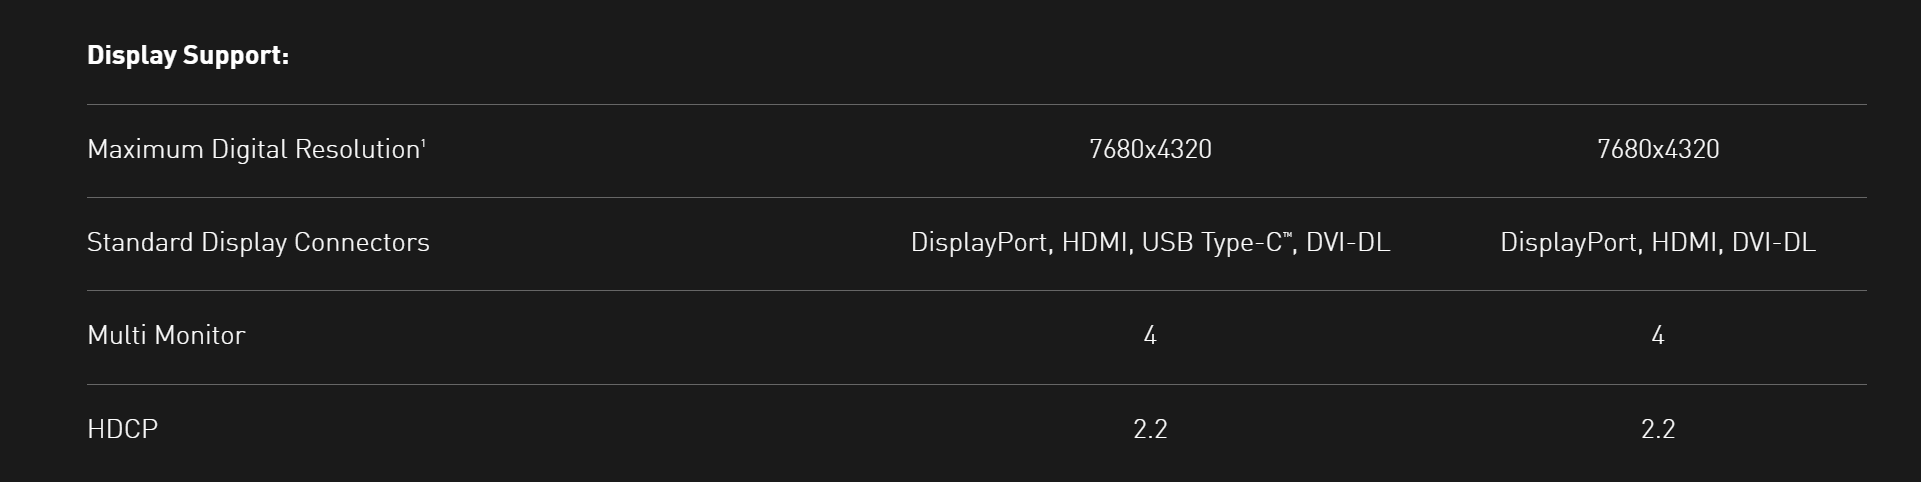Click the Display Support heading
This screenshot has height=482, width=1921.
pos(188,56)
